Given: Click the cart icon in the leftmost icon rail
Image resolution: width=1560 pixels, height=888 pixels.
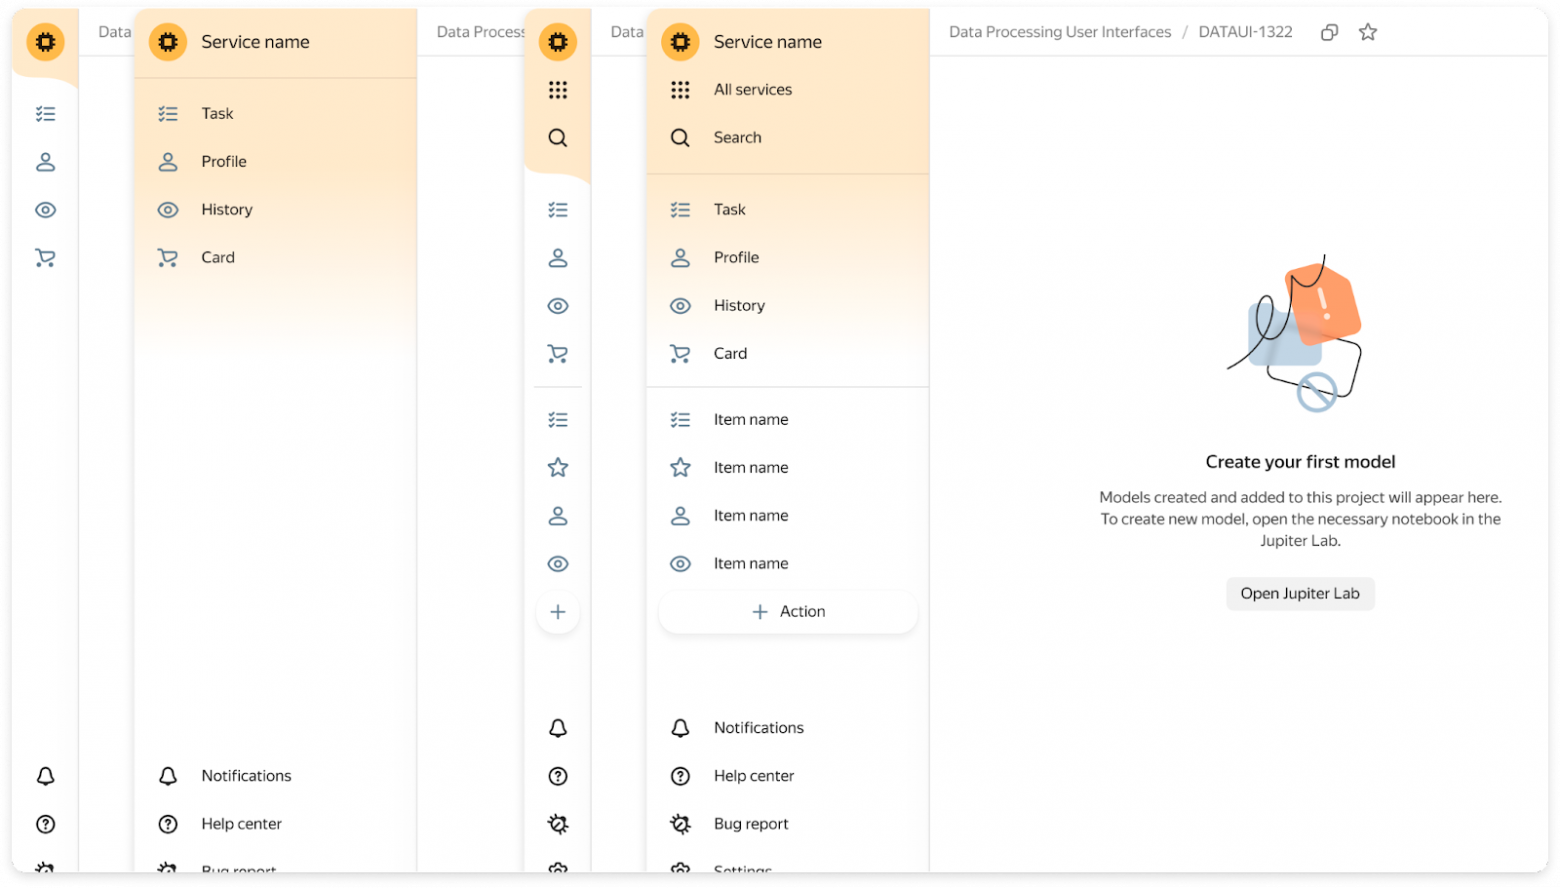Looking at the screenshot, I should (45, 258).
